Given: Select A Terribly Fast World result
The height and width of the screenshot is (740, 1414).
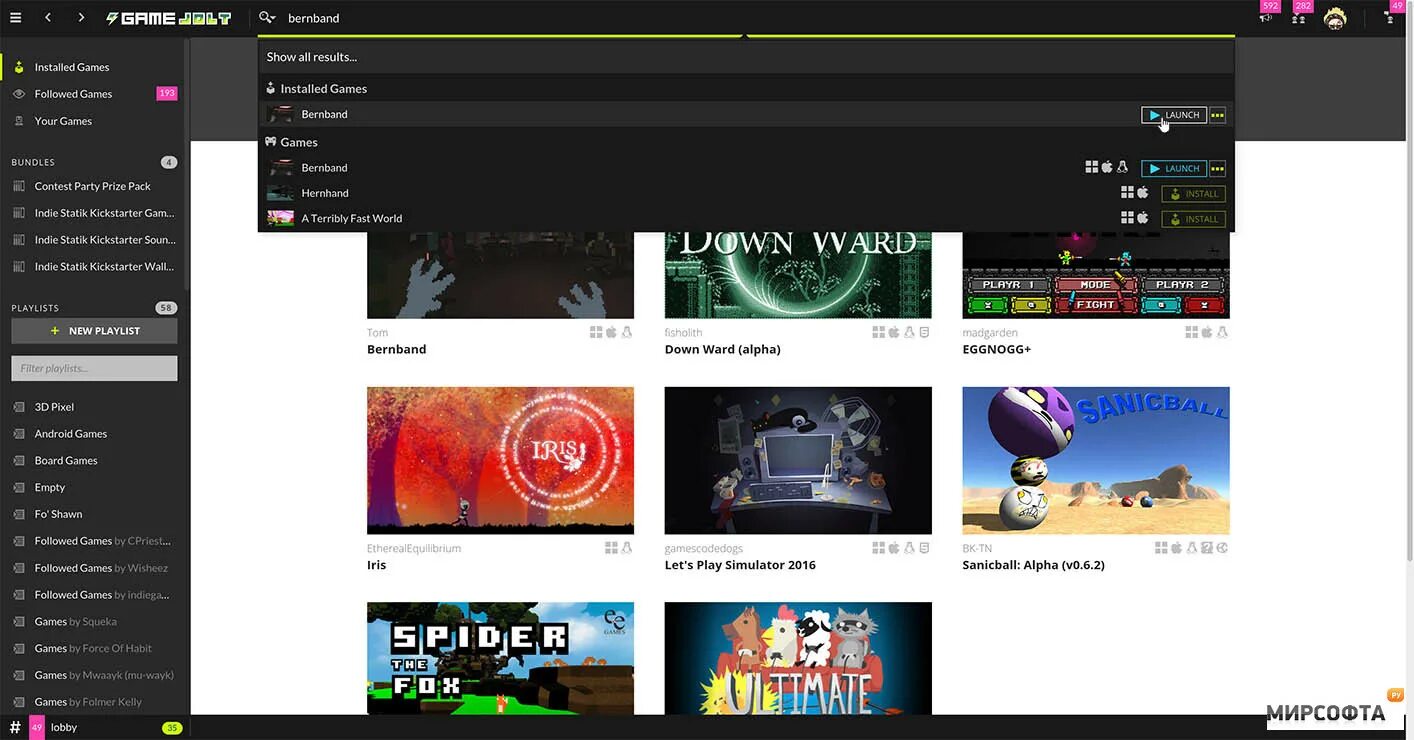Looking at the screenshot, I should coord(746,218).
